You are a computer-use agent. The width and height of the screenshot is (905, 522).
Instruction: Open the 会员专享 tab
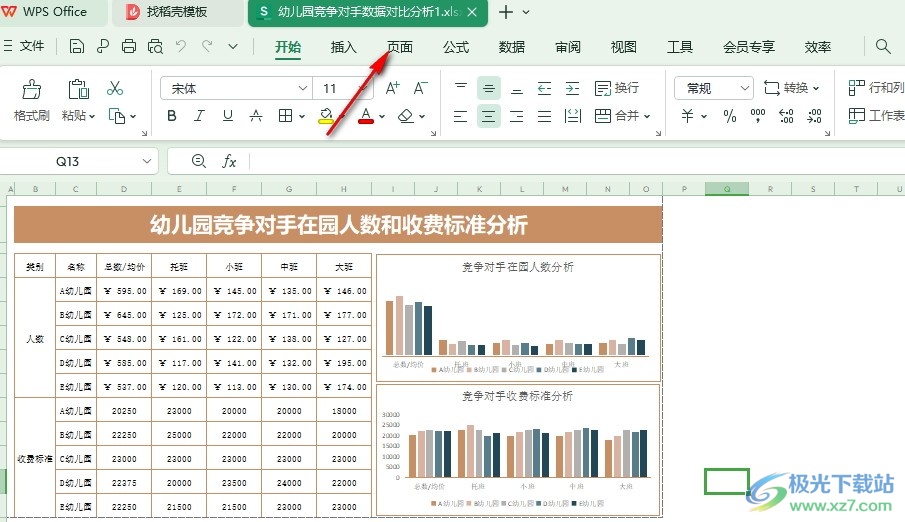[x=749, y=47]
